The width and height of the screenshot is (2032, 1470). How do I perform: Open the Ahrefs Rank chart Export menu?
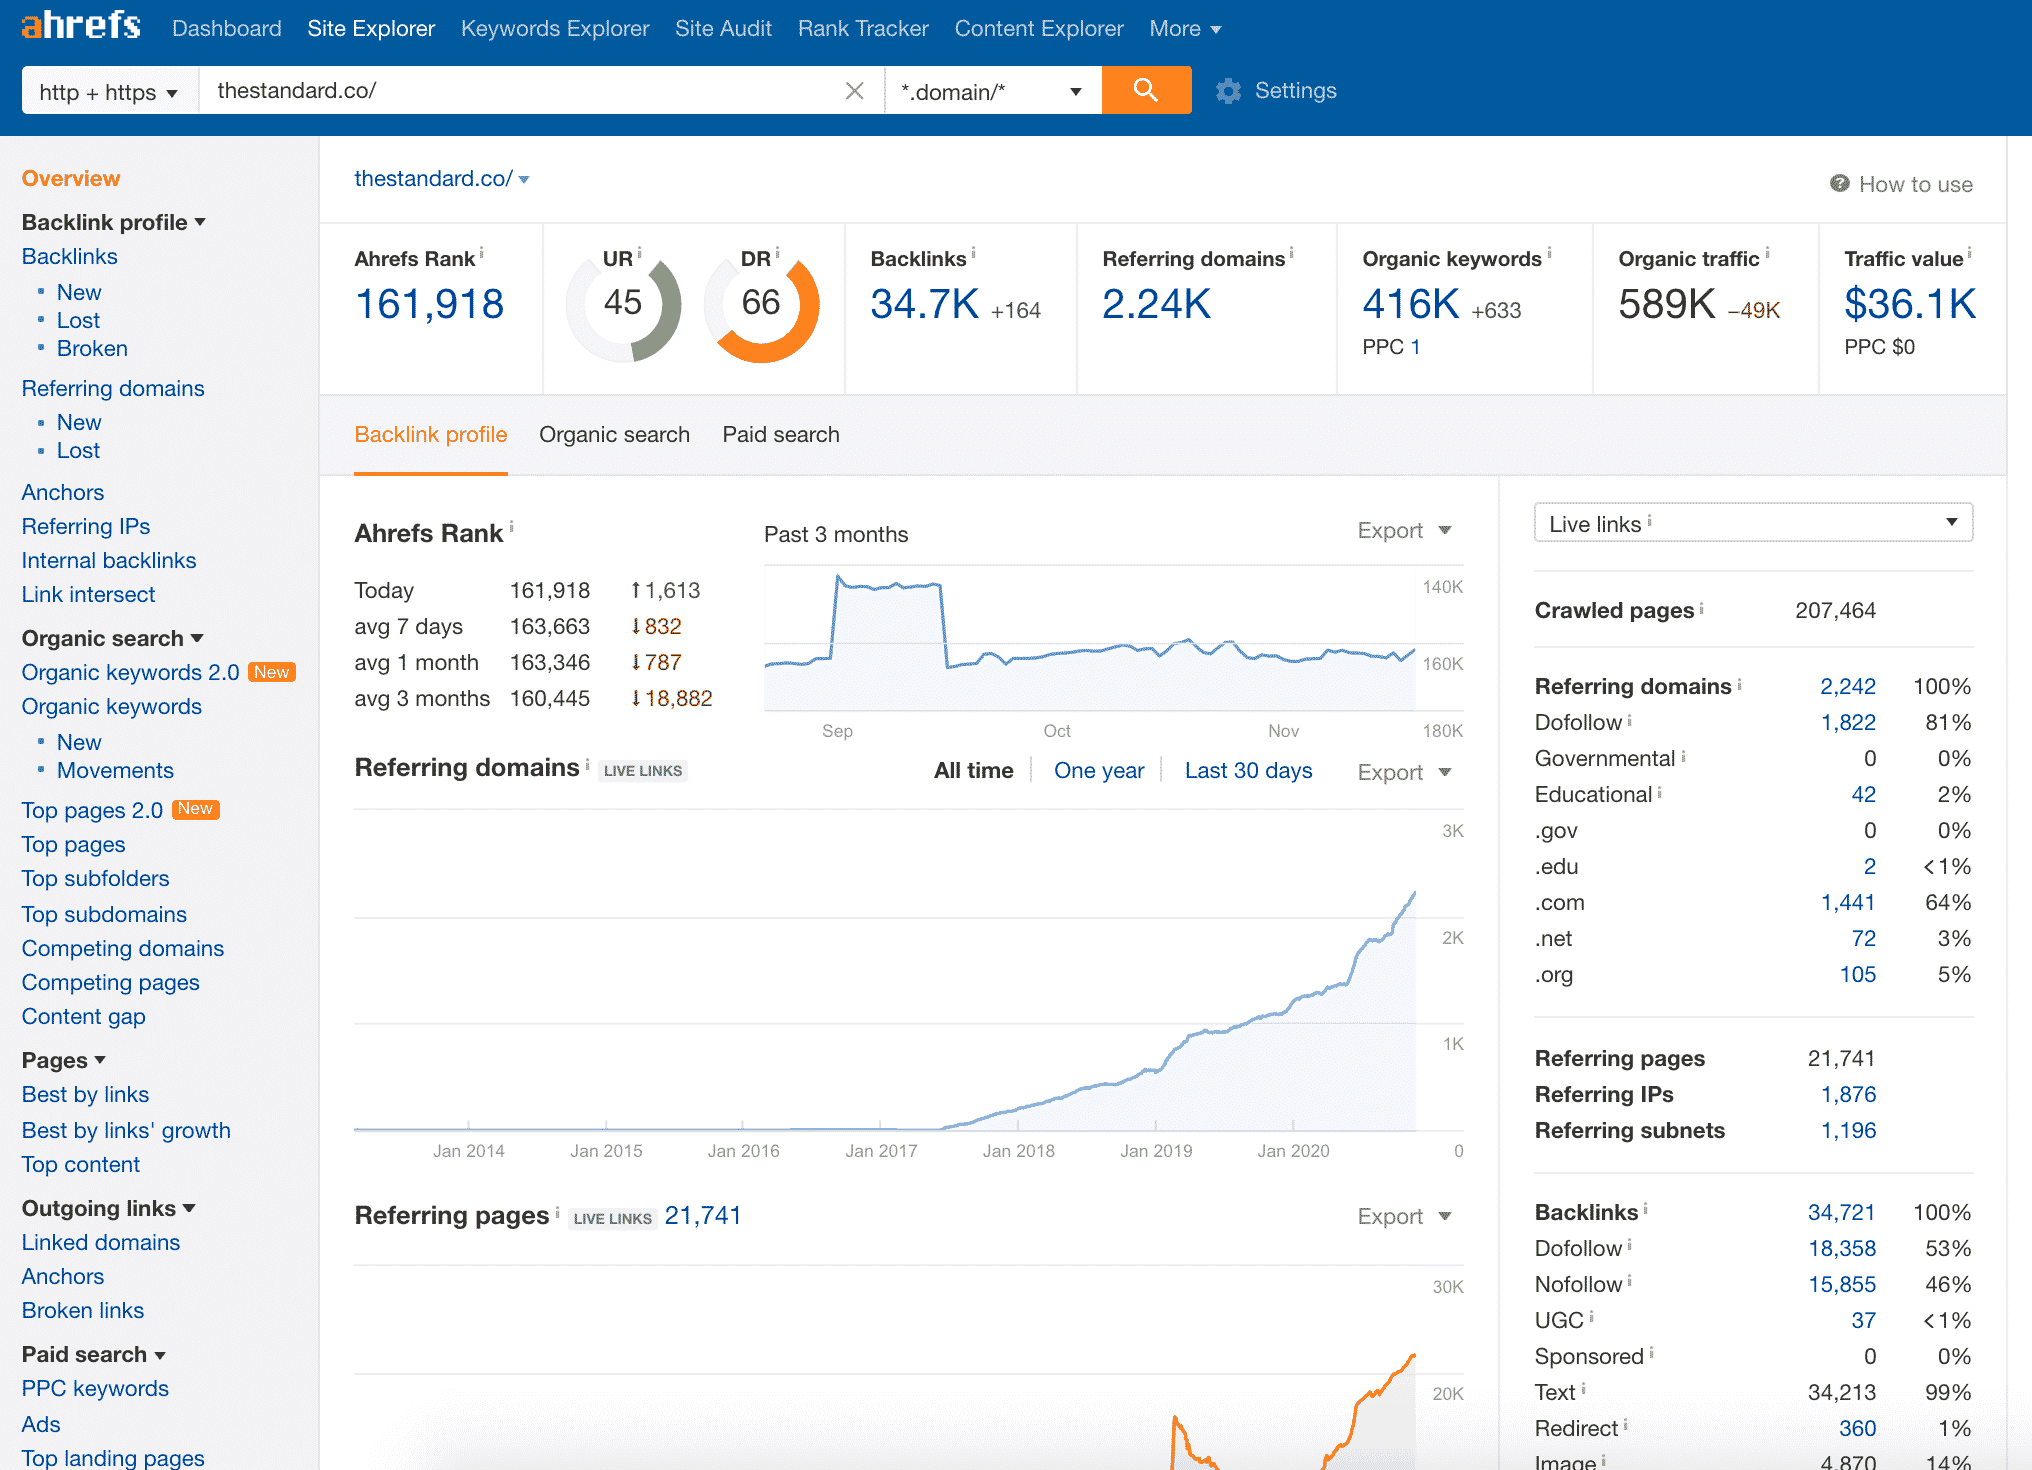tap(1404, 531)
